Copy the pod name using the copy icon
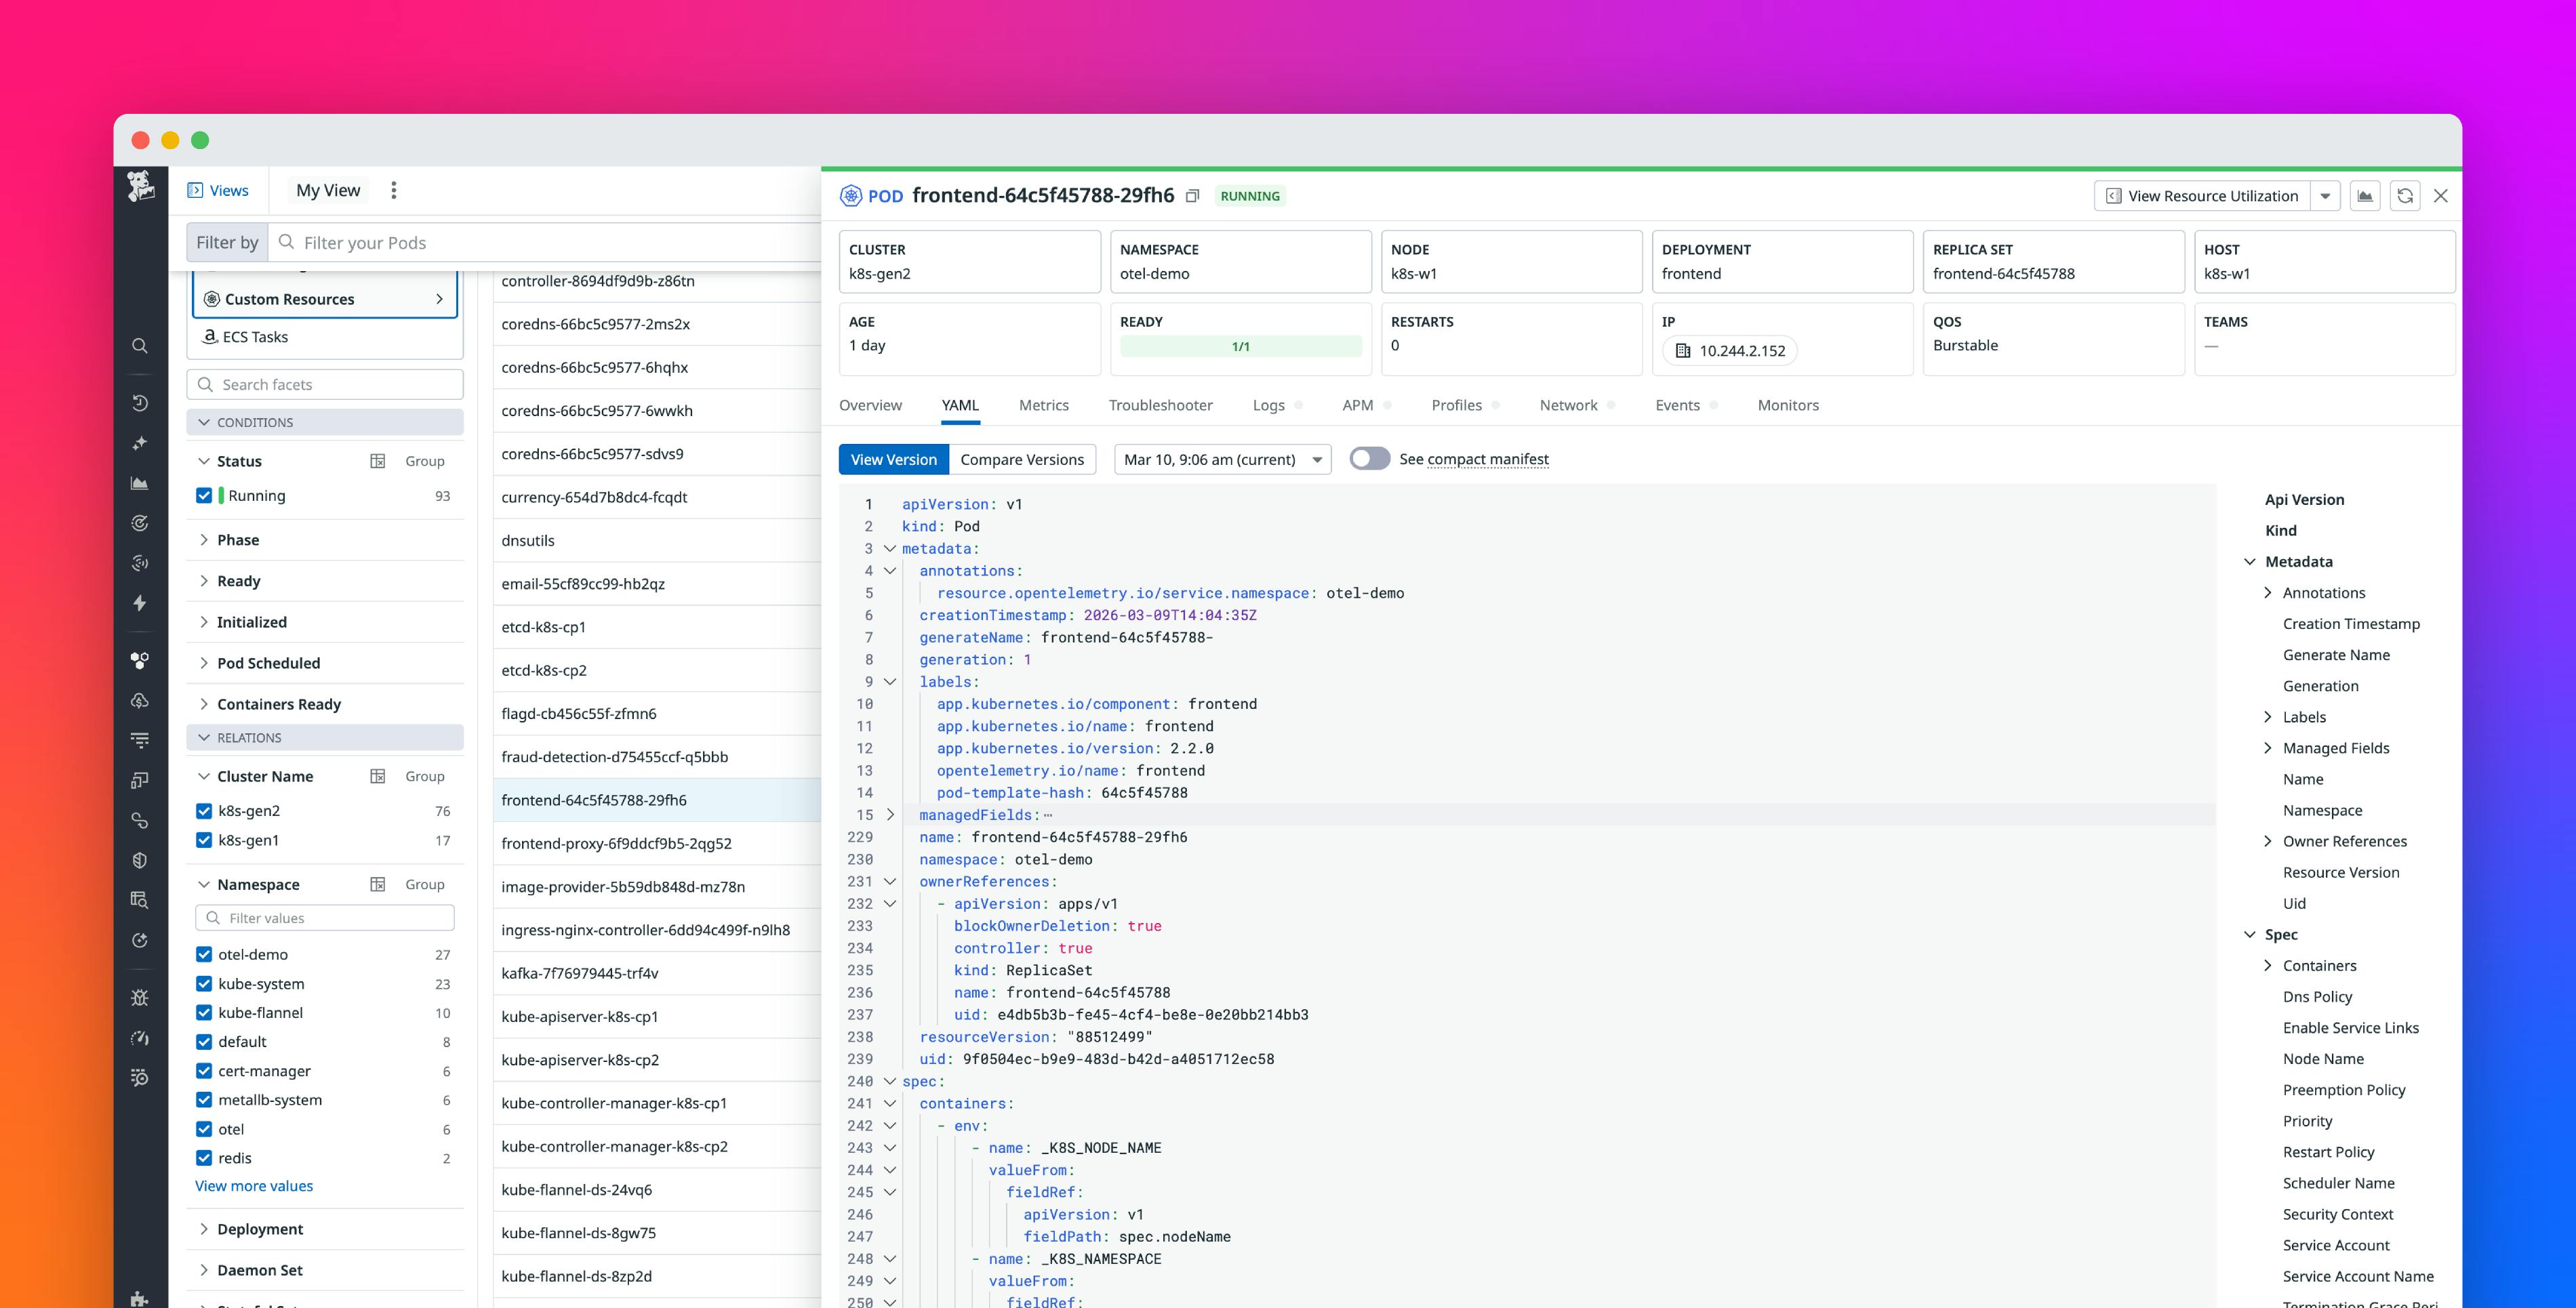The width and height of the screenshot is (2576, 1308). click(1192, 196)
